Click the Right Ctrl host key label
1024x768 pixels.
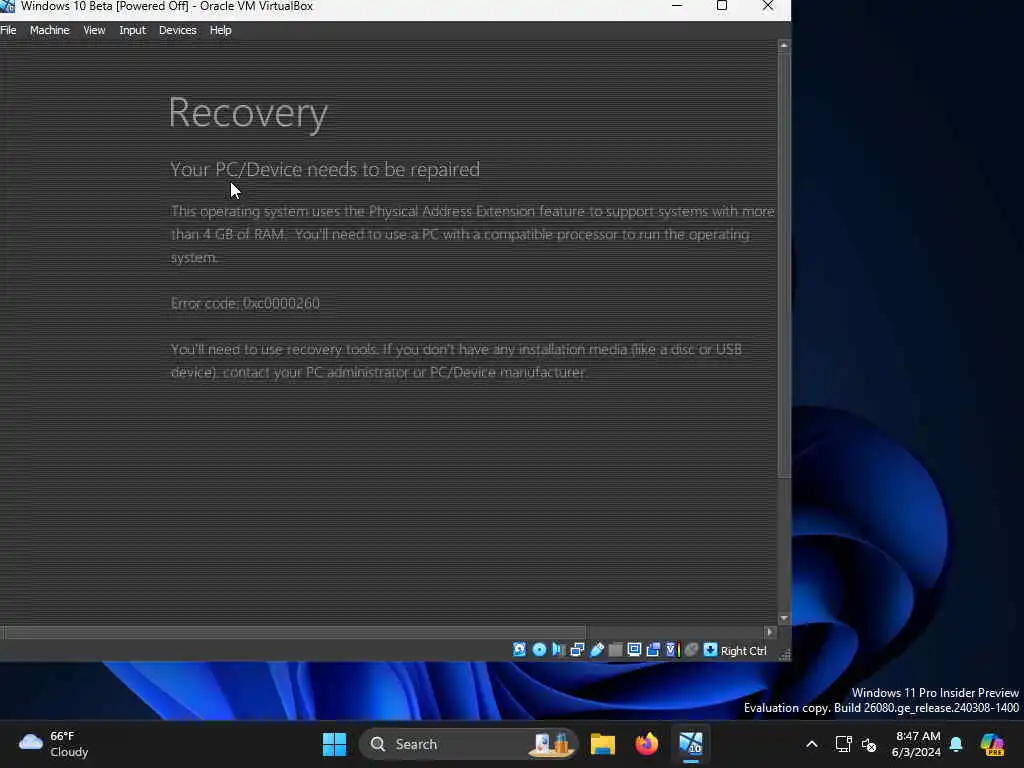coord(743,650)
